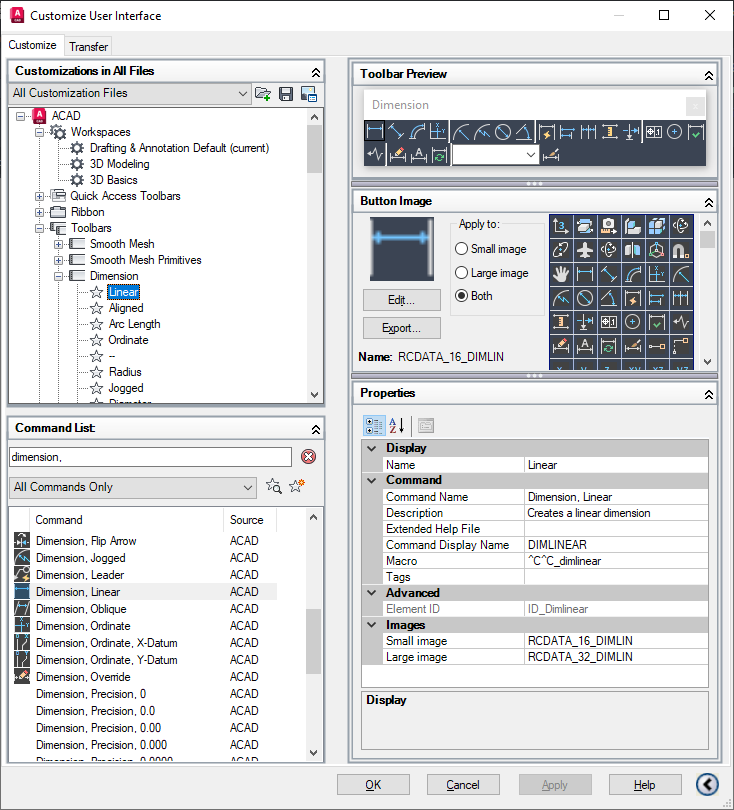Screen dimensions: 734x810
Task: Clear the command search with red X
Action: tap(308, 457)
